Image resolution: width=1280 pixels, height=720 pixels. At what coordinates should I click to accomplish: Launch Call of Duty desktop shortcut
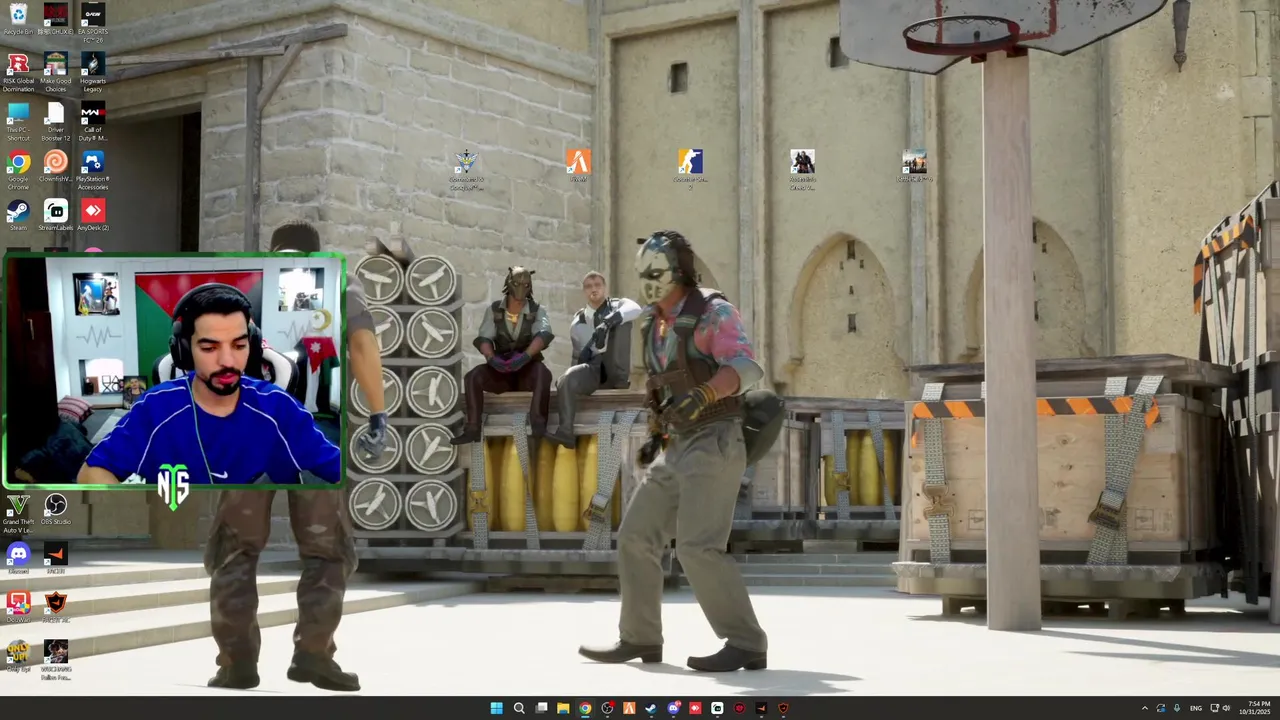click(93, 121)
